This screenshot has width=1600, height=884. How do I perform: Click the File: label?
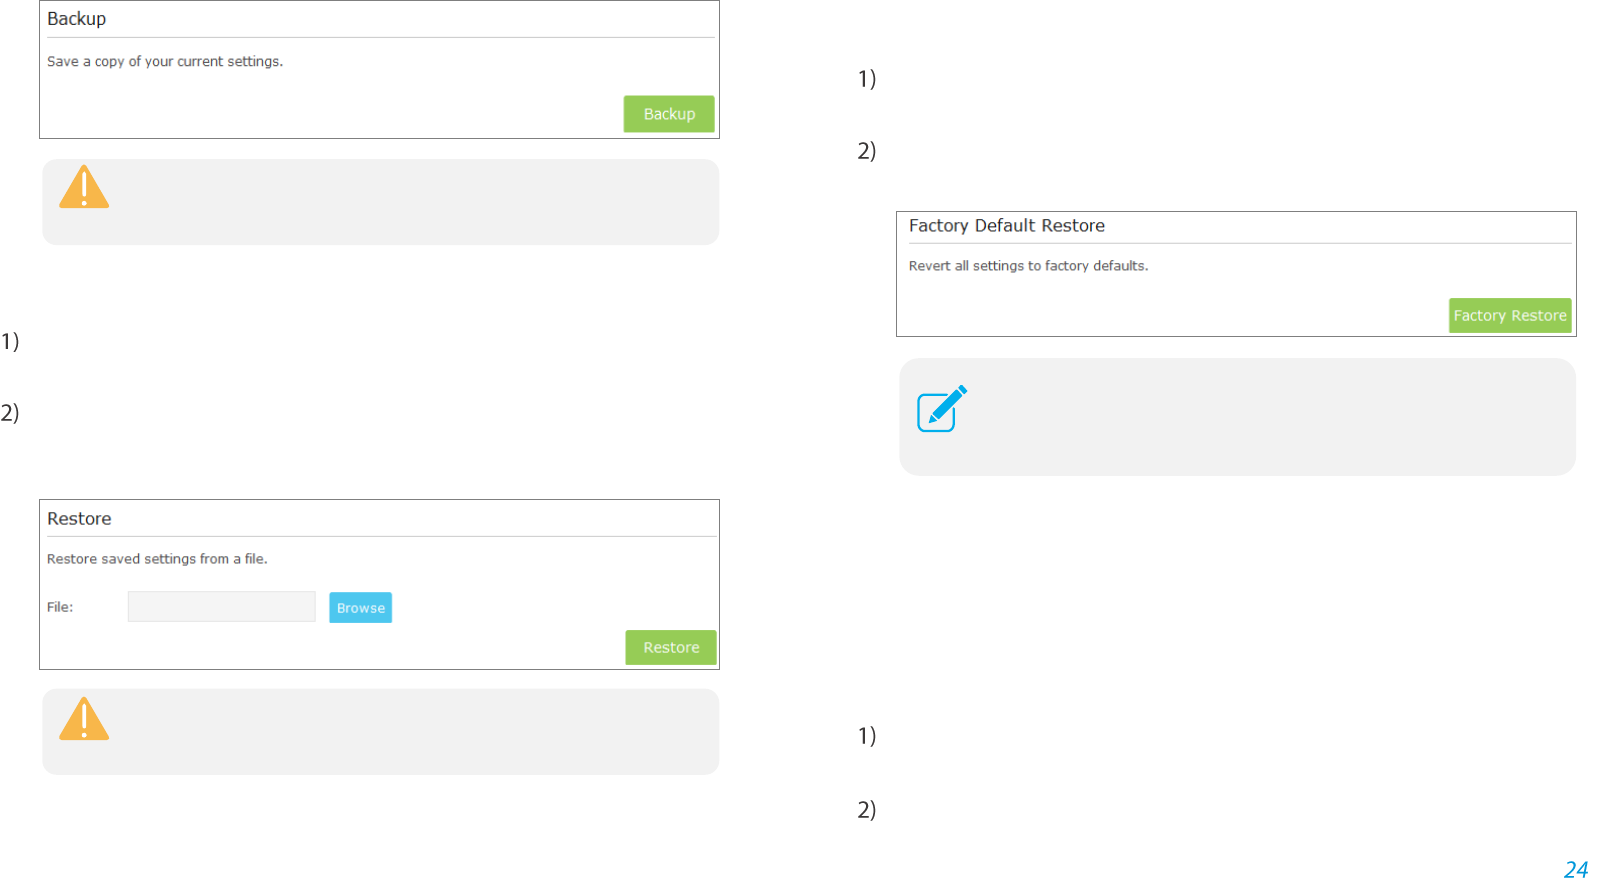click(x=60, y=607)
